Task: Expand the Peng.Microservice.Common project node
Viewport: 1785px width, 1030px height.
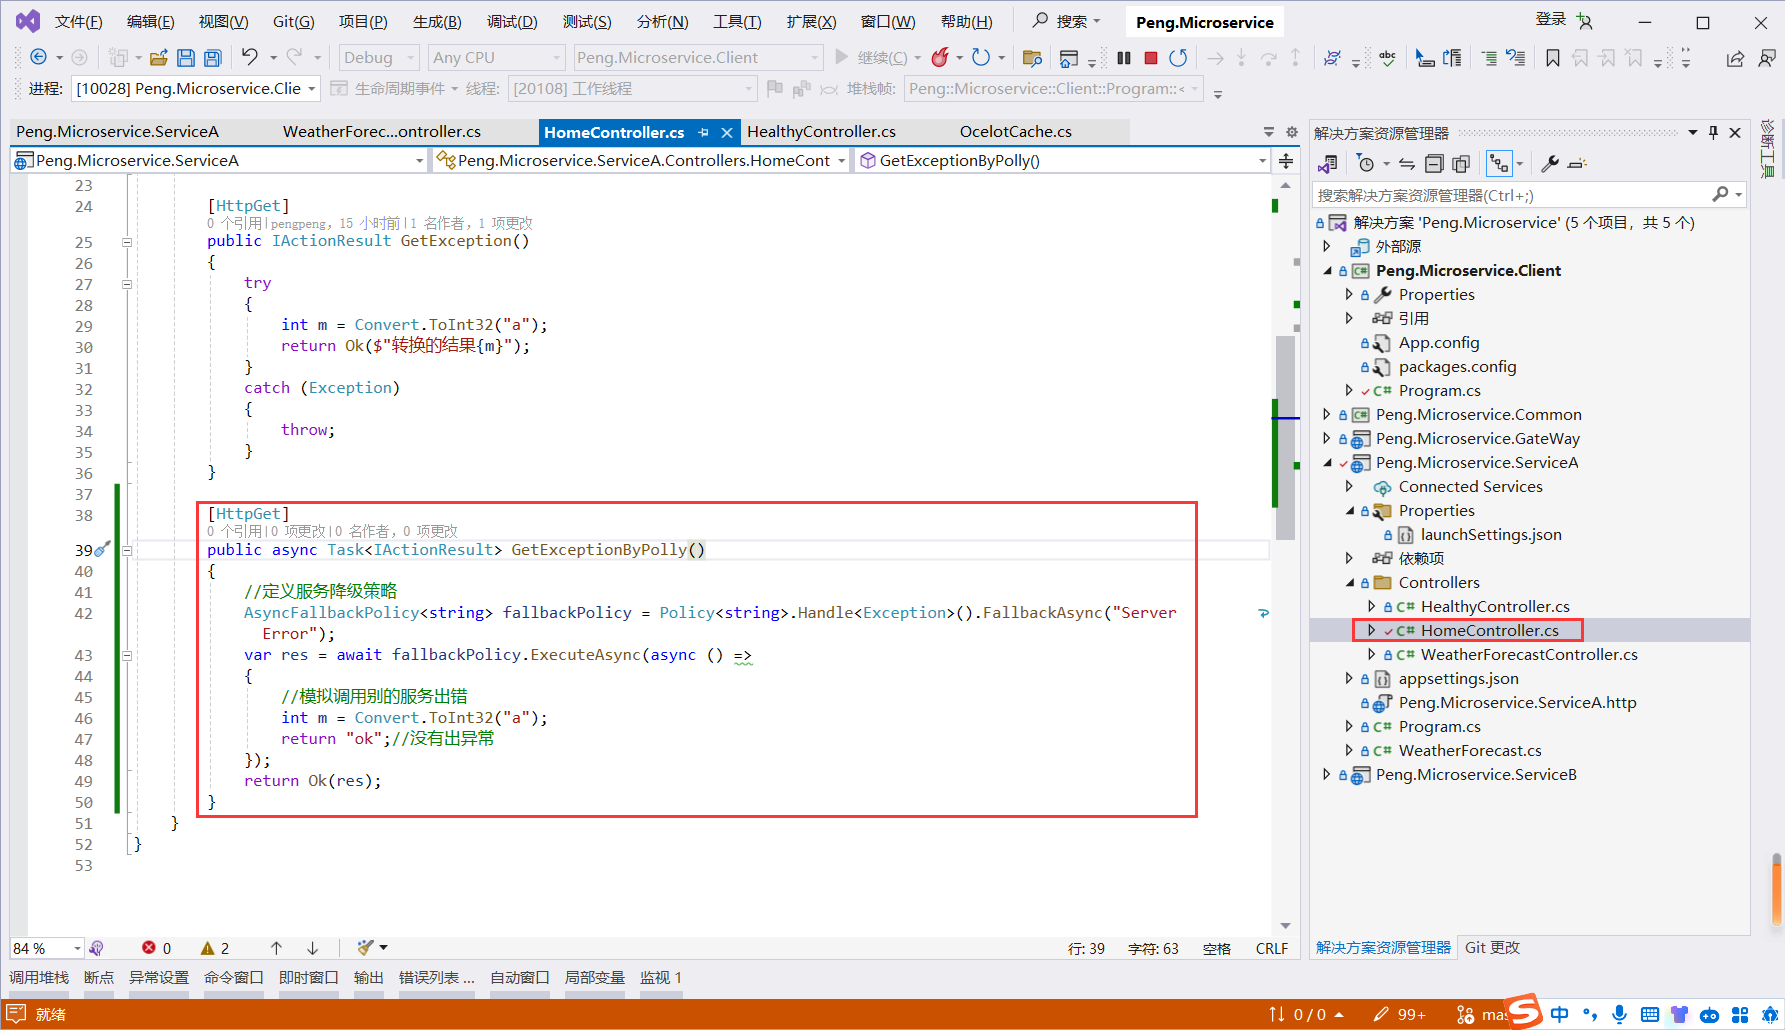Action: tap(1327, 414)
